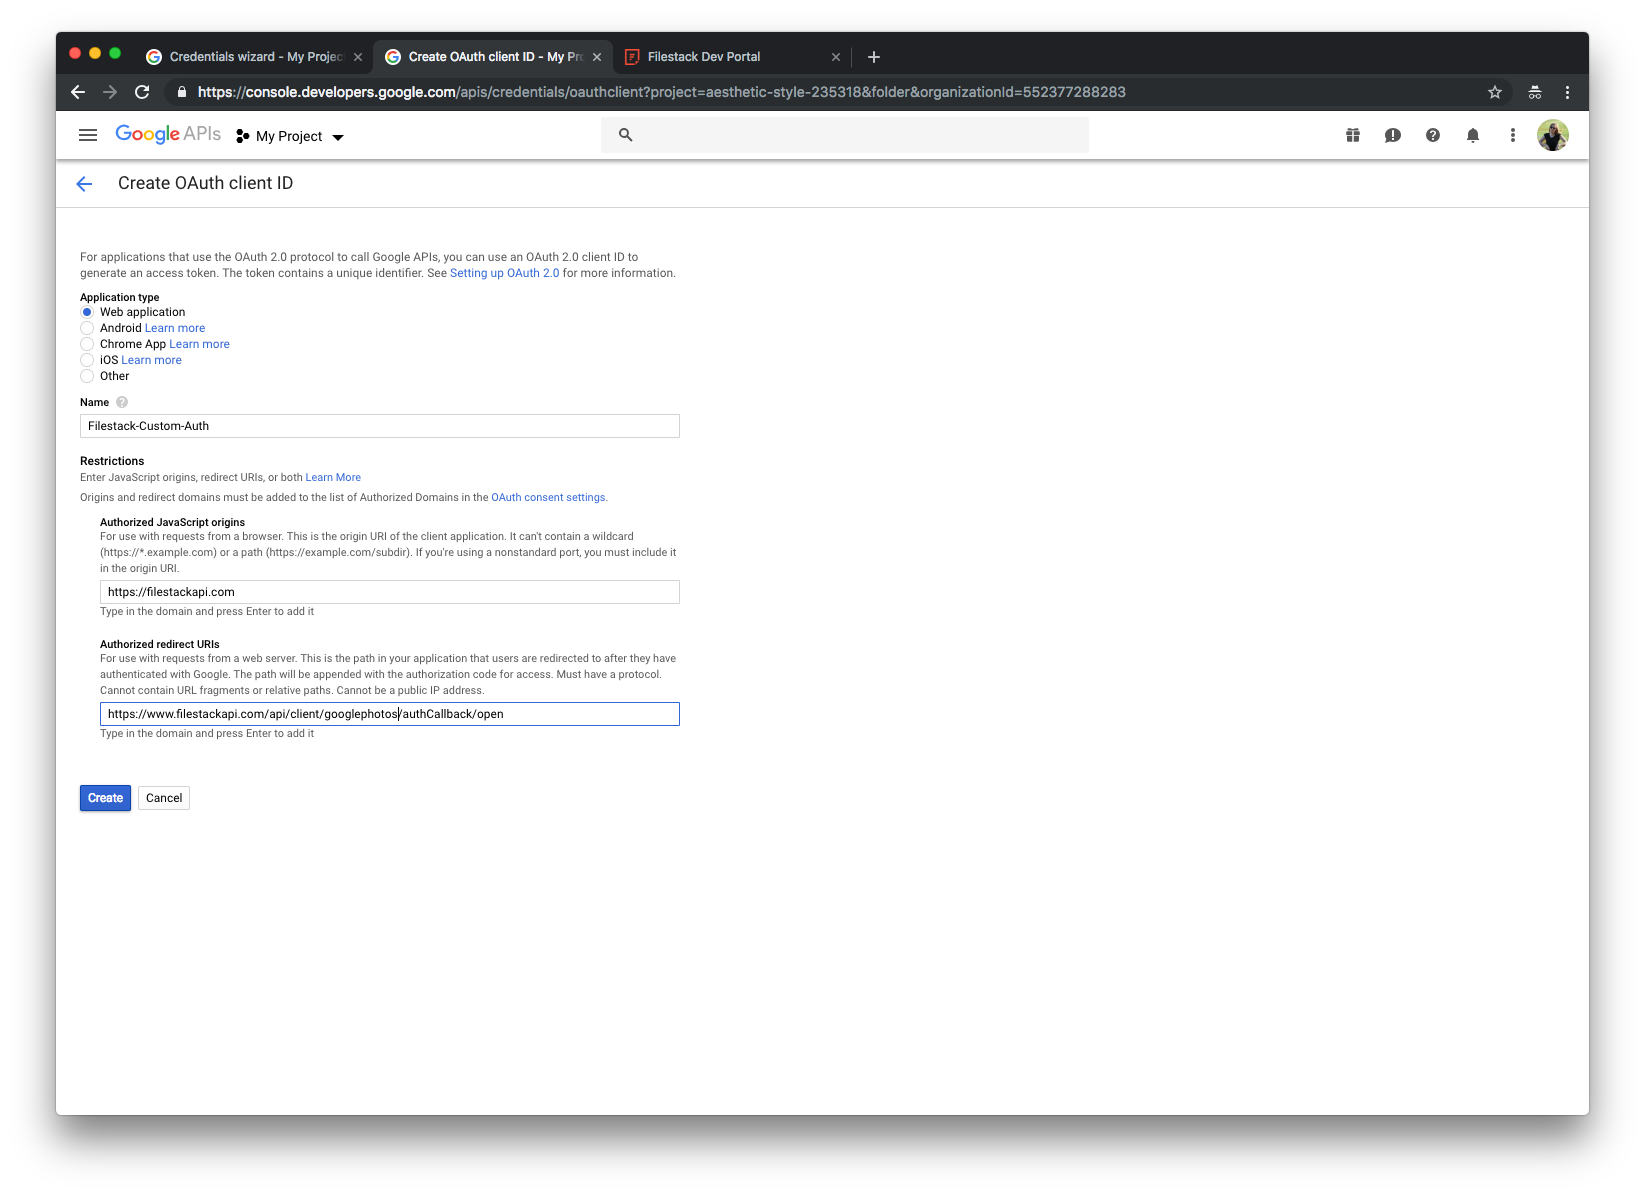This screenshot has width=1645, height=1195.
Task: Open the hamburger navigation menu
Action: tap(88, 135)
